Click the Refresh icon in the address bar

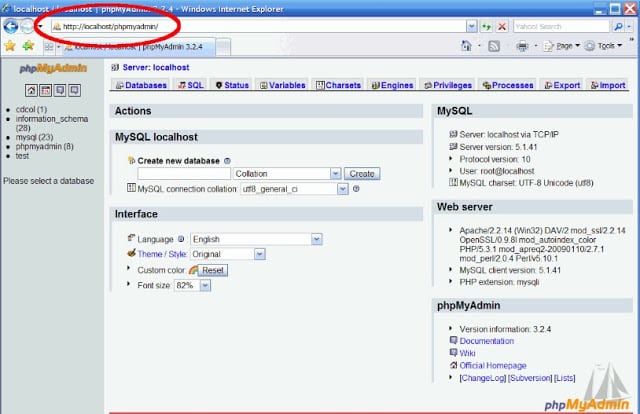(x=486, y=26)
